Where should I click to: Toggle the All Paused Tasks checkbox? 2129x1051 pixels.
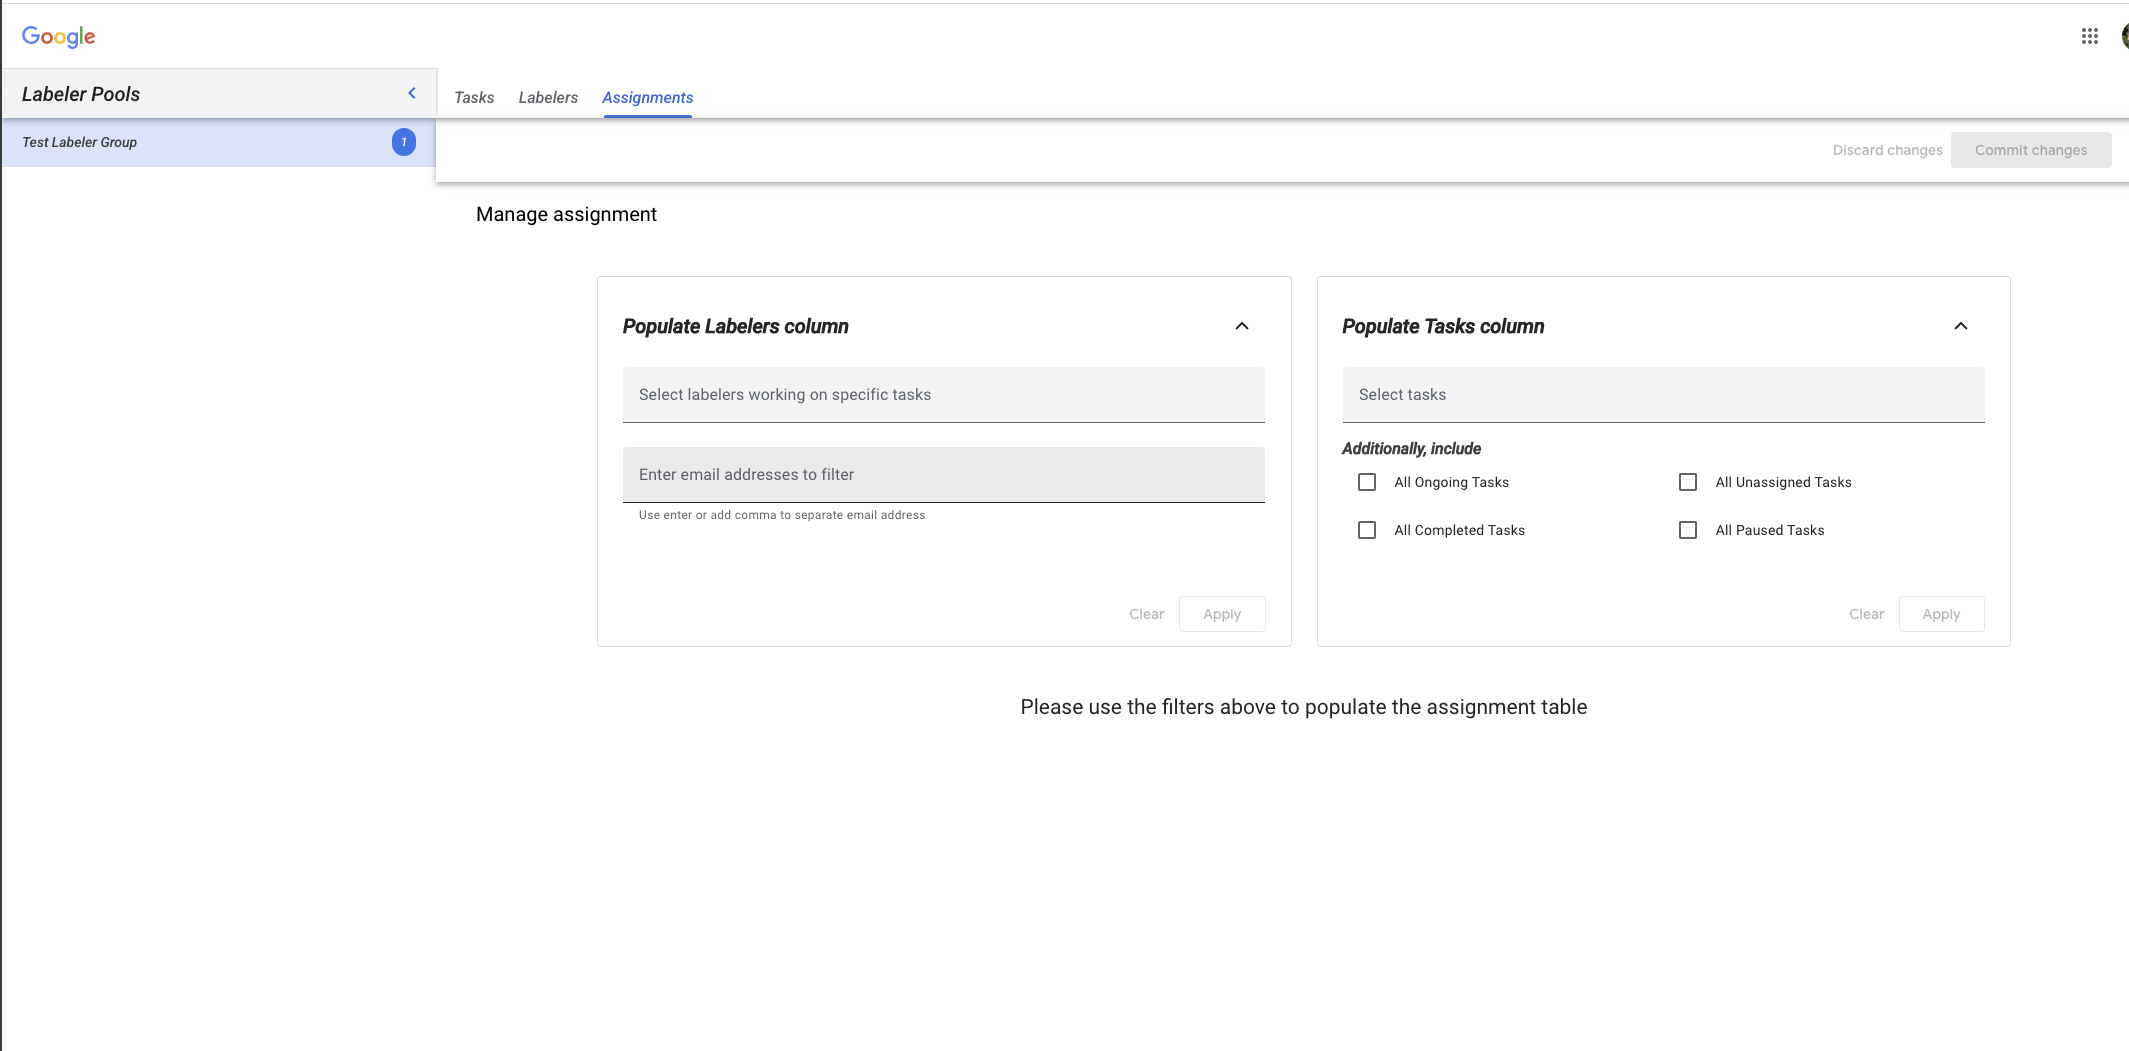pos(1687,530)
